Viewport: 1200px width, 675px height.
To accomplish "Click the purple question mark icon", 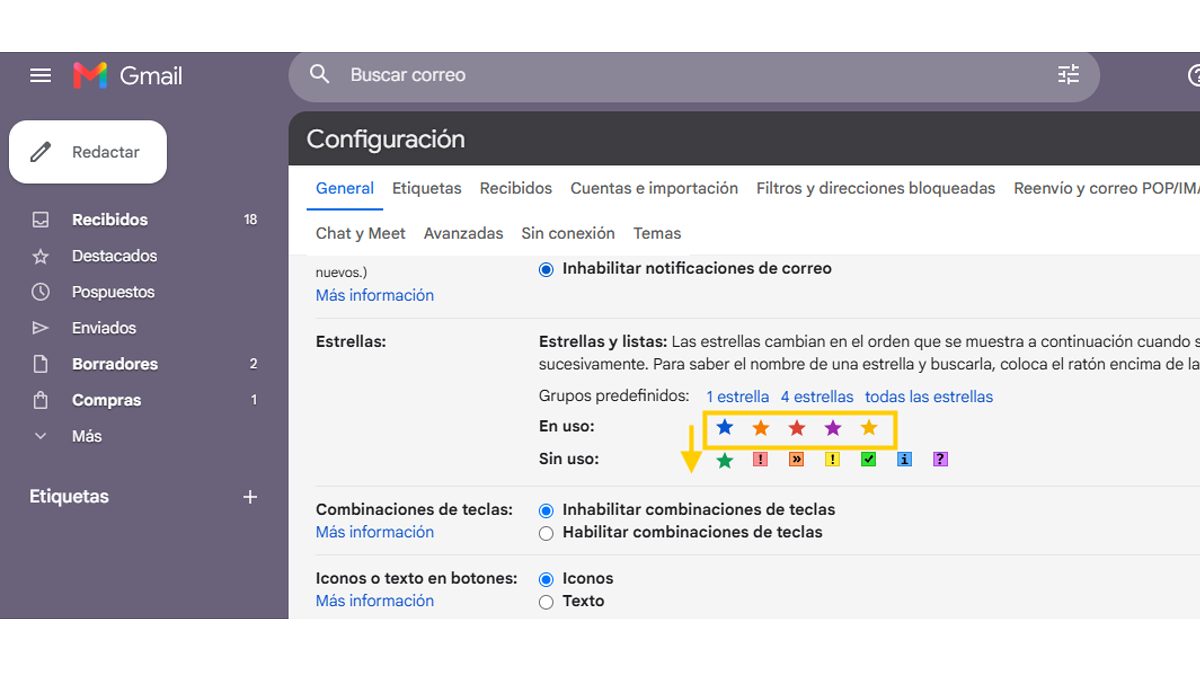I will click(940, 460).
